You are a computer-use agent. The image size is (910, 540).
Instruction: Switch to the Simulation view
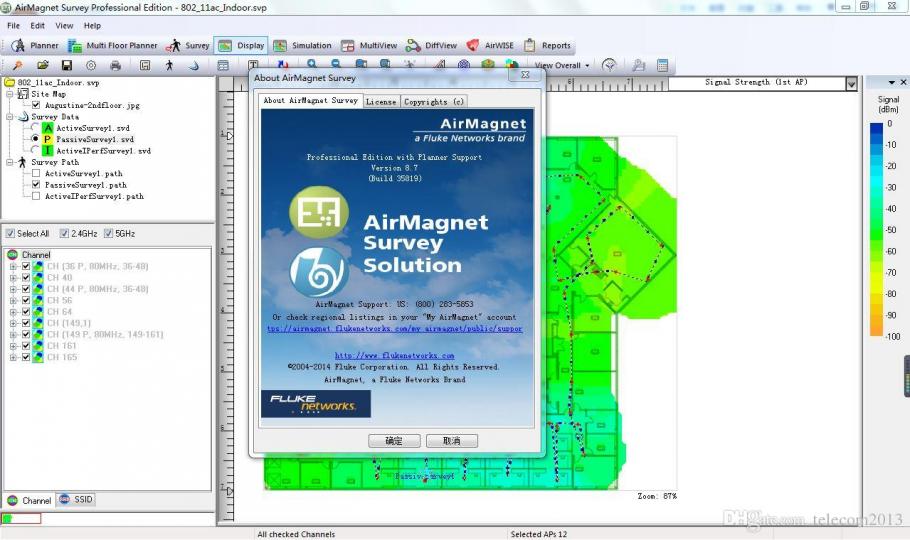[x=302, y=45]
